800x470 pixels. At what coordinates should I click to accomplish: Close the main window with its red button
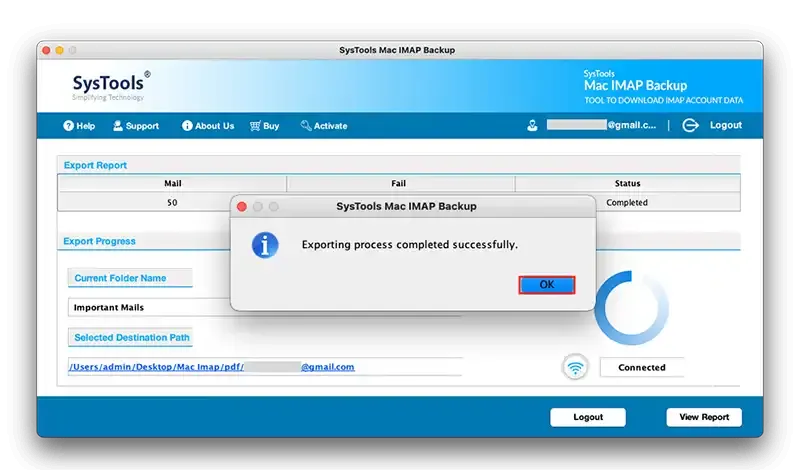(46, 50)
